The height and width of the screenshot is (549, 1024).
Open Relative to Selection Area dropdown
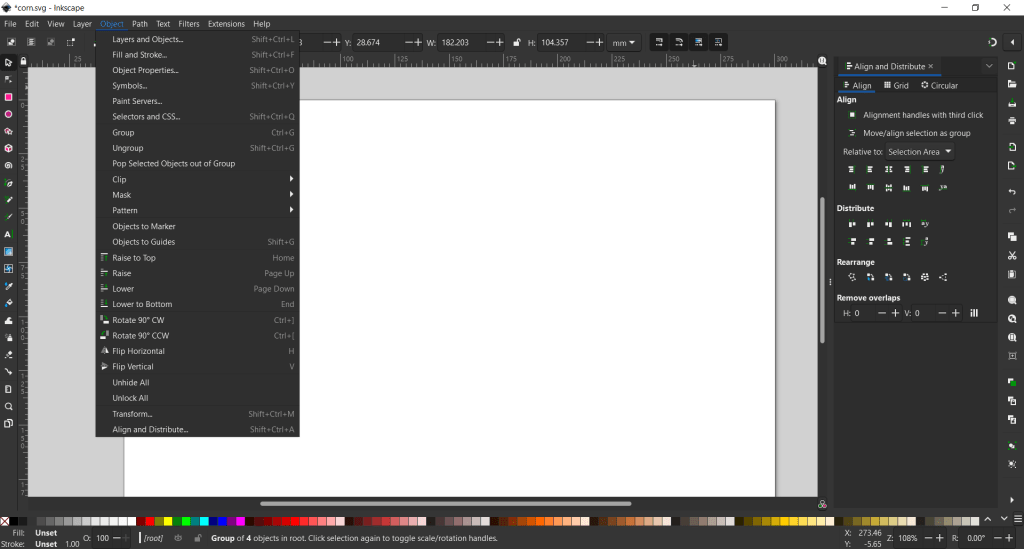coord(920,151)
